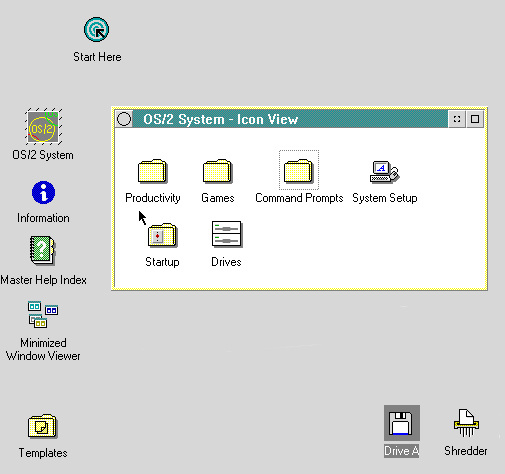Screen dimensions: 505x474
Task: Click the Drive A label text
Action: 401,451
